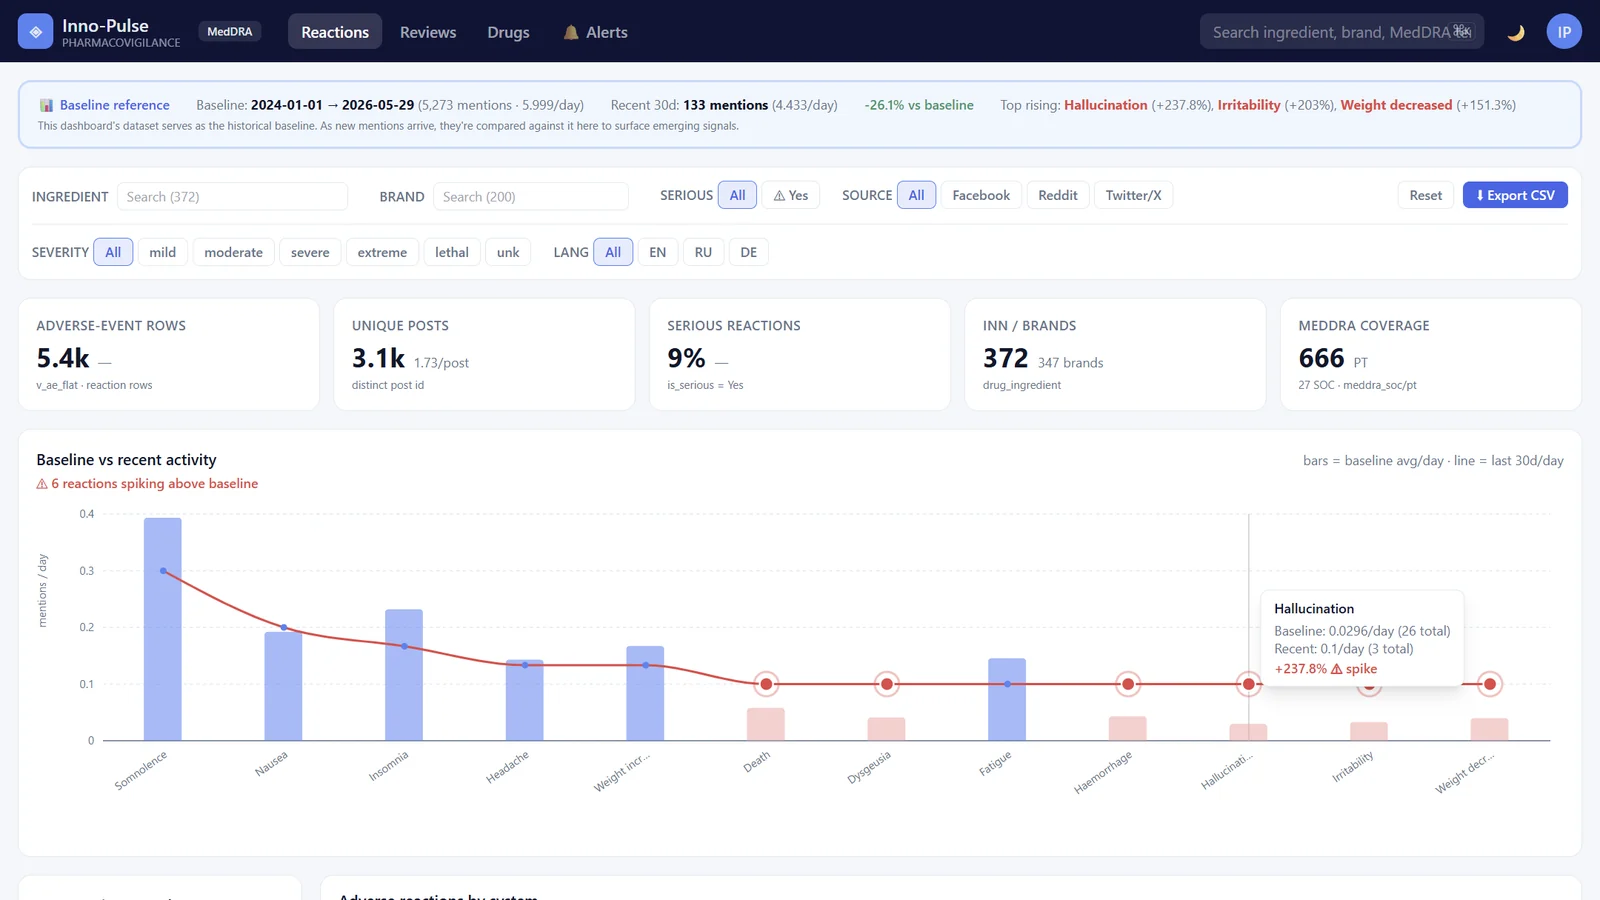Click the Weight decreased spike marker
The width and height of the screenshot is (1600, 900).
click(x=1490, y=684)
